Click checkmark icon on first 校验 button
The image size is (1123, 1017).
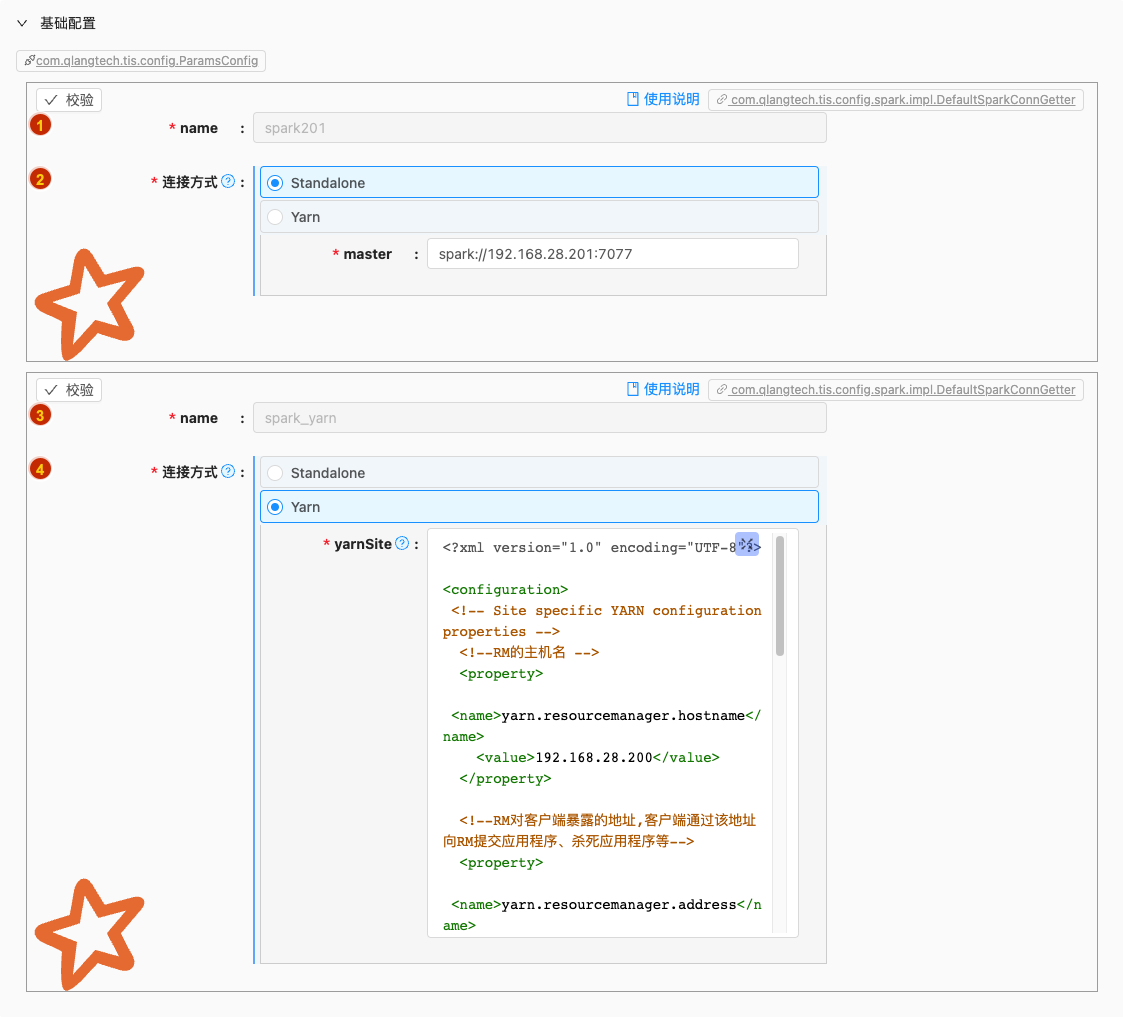click(x=51, y=100)
